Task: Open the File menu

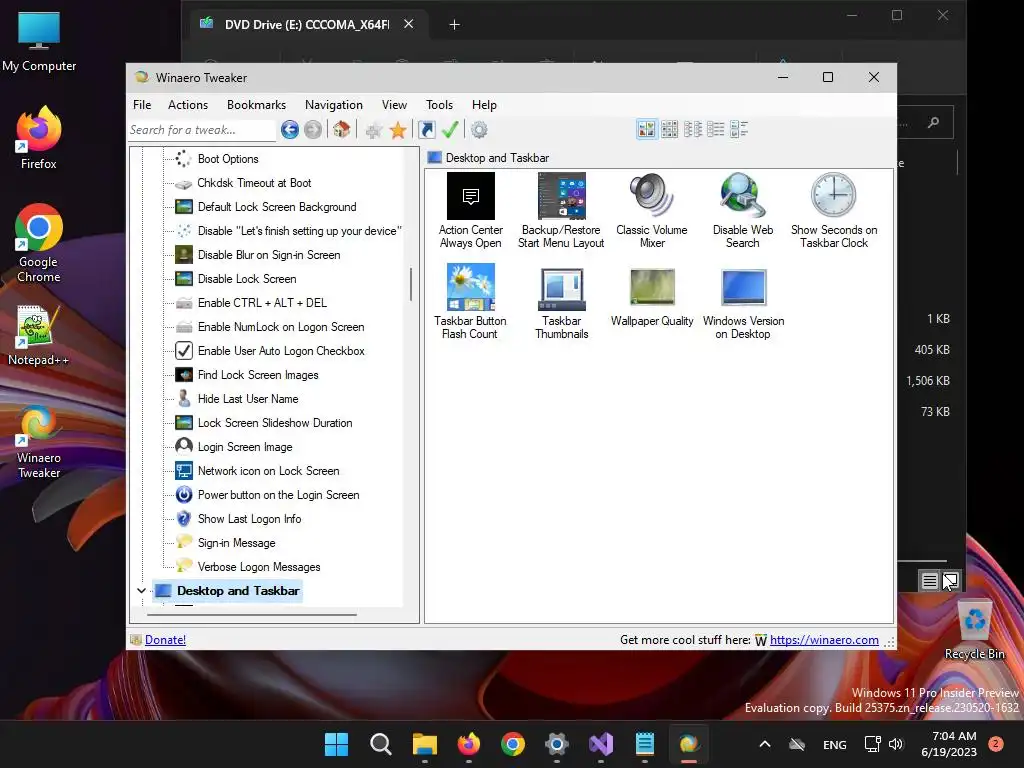Action: coord(142,105)
